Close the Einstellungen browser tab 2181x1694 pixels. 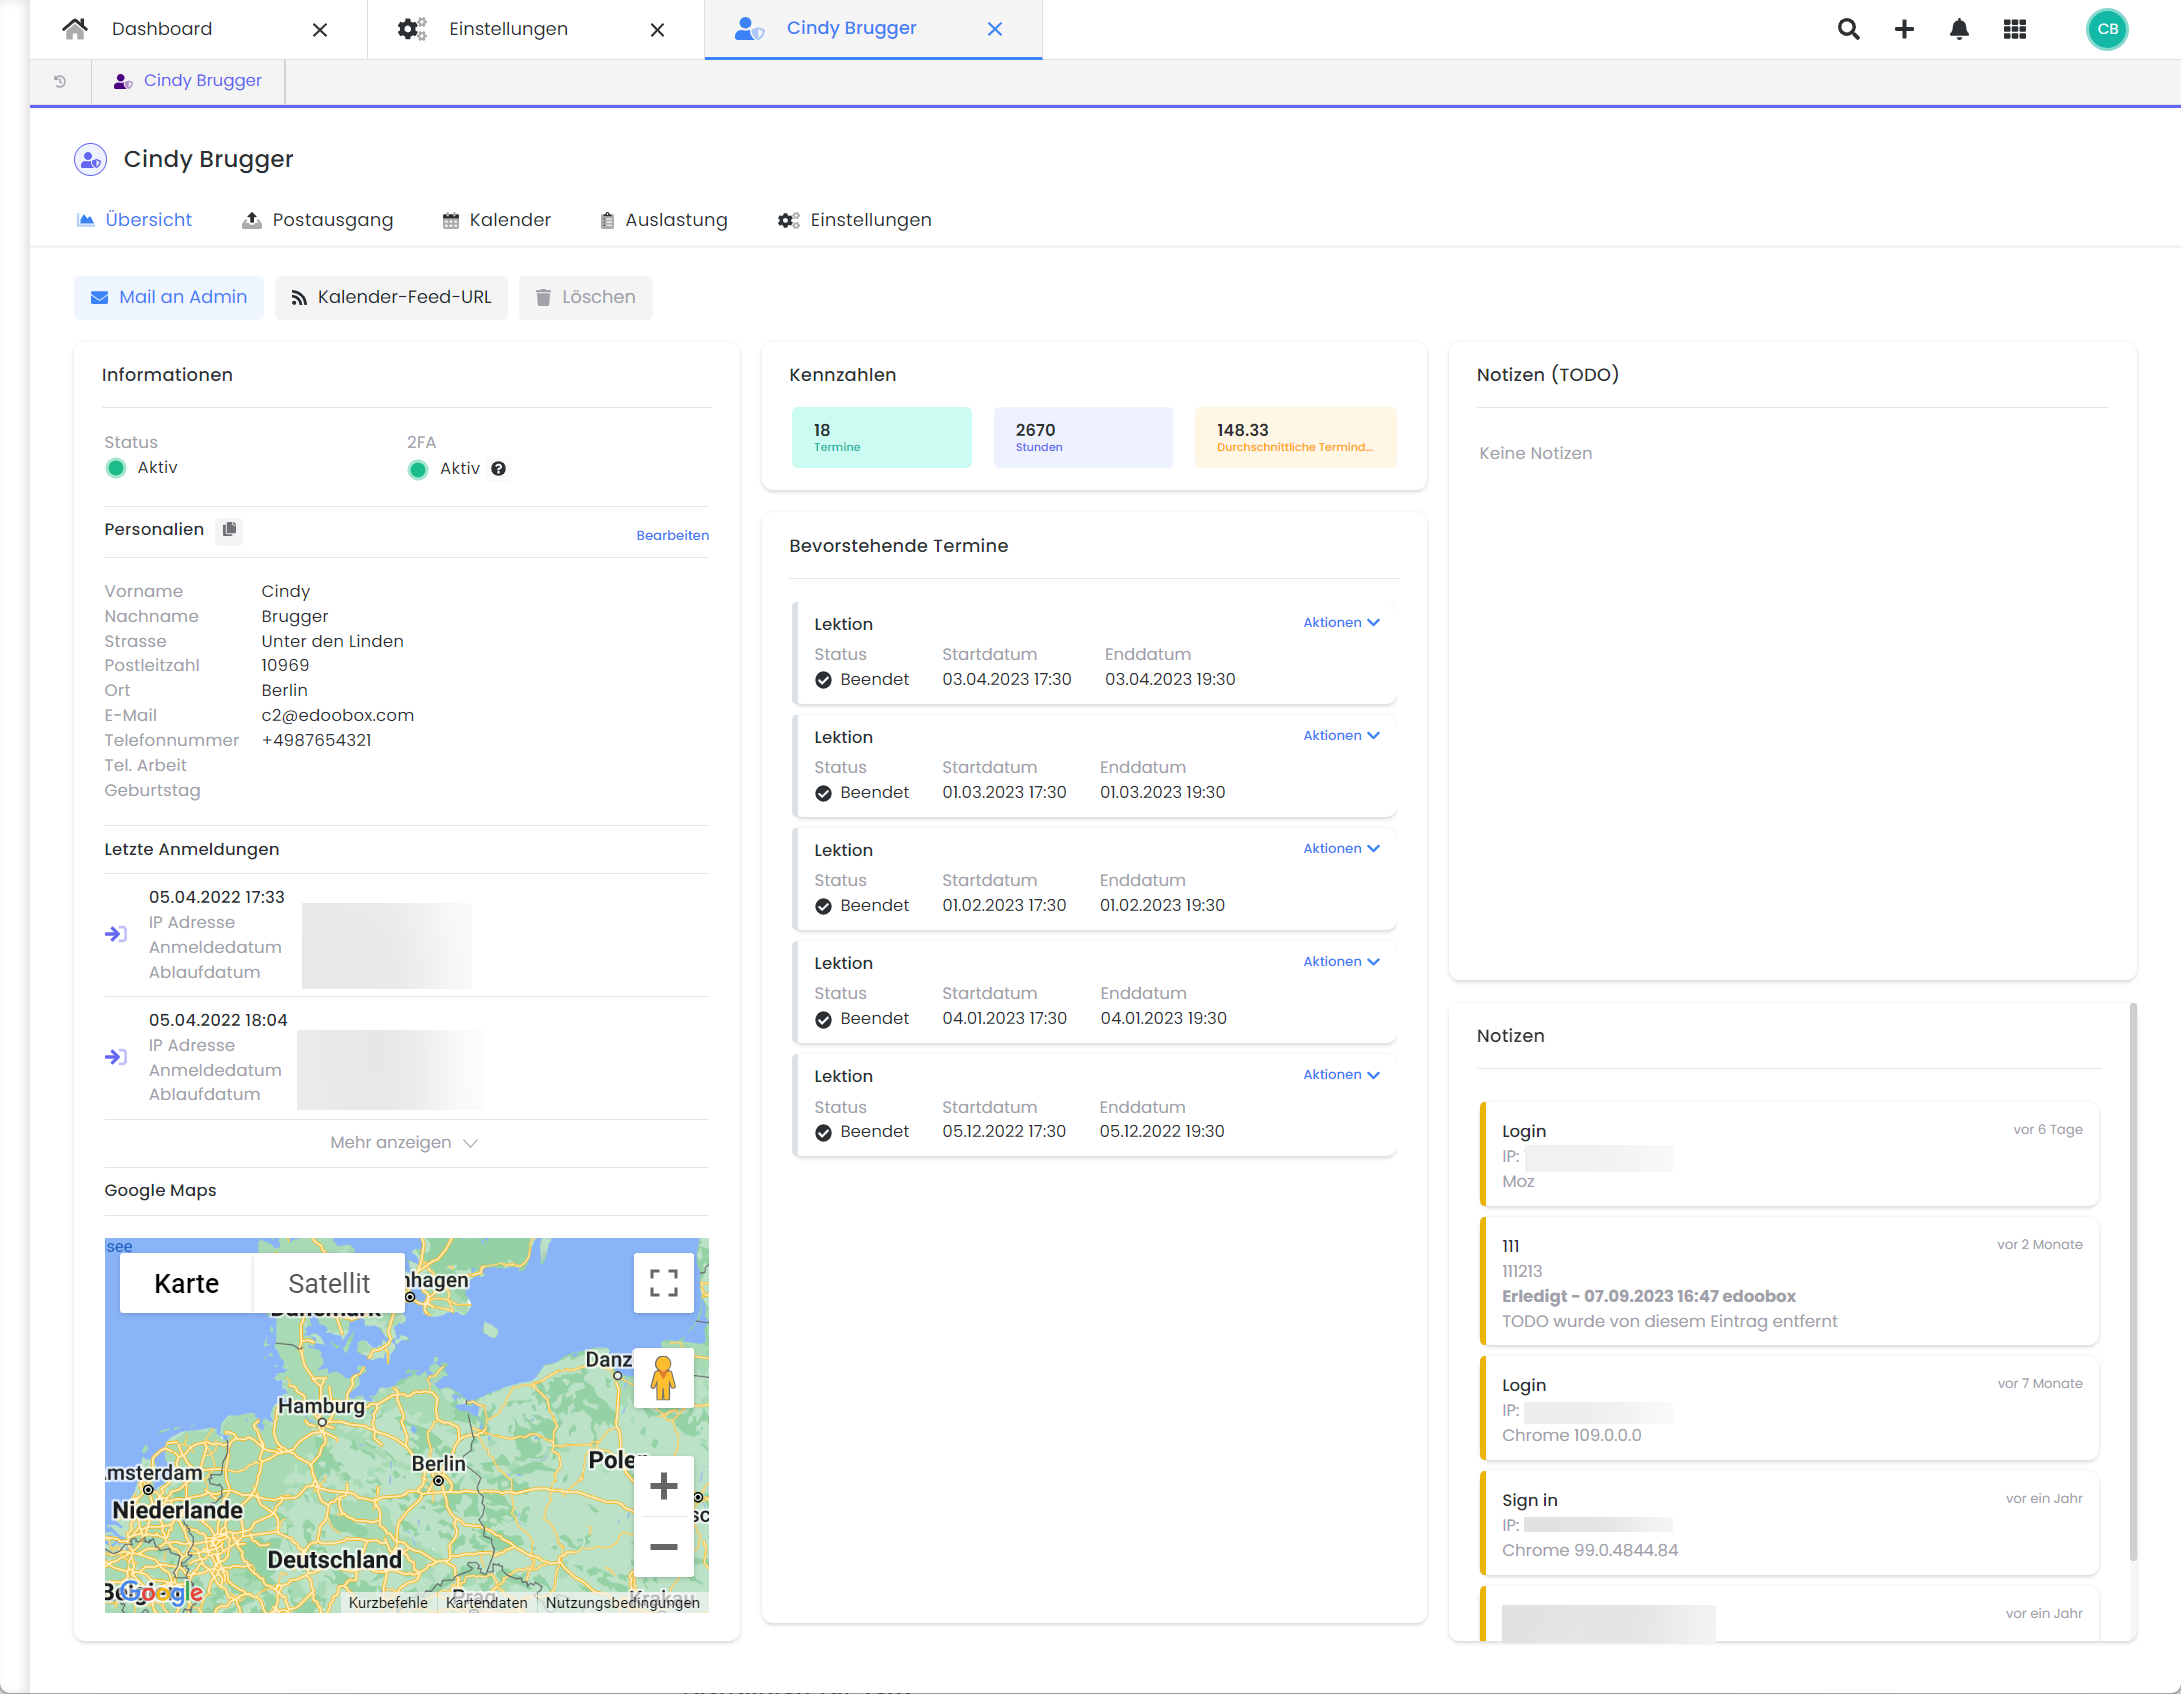(x=657, y=29)
